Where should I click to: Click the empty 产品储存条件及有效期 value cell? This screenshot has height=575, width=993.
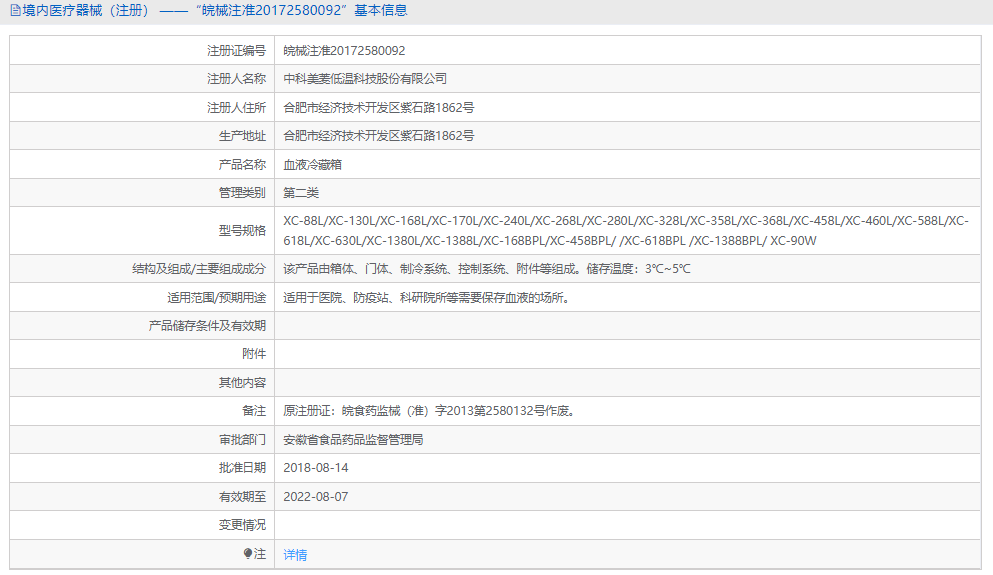click(x=628, y=325)
